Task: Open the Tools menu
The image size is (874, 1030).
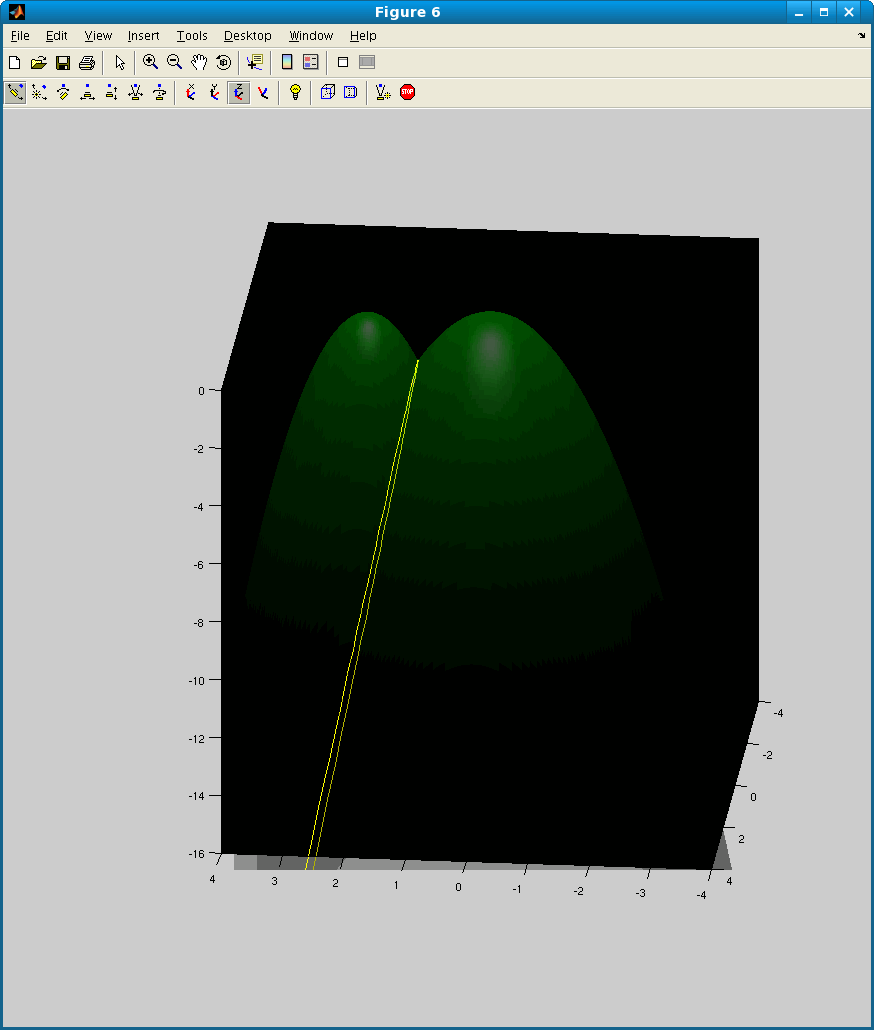Action: (192, 35)
